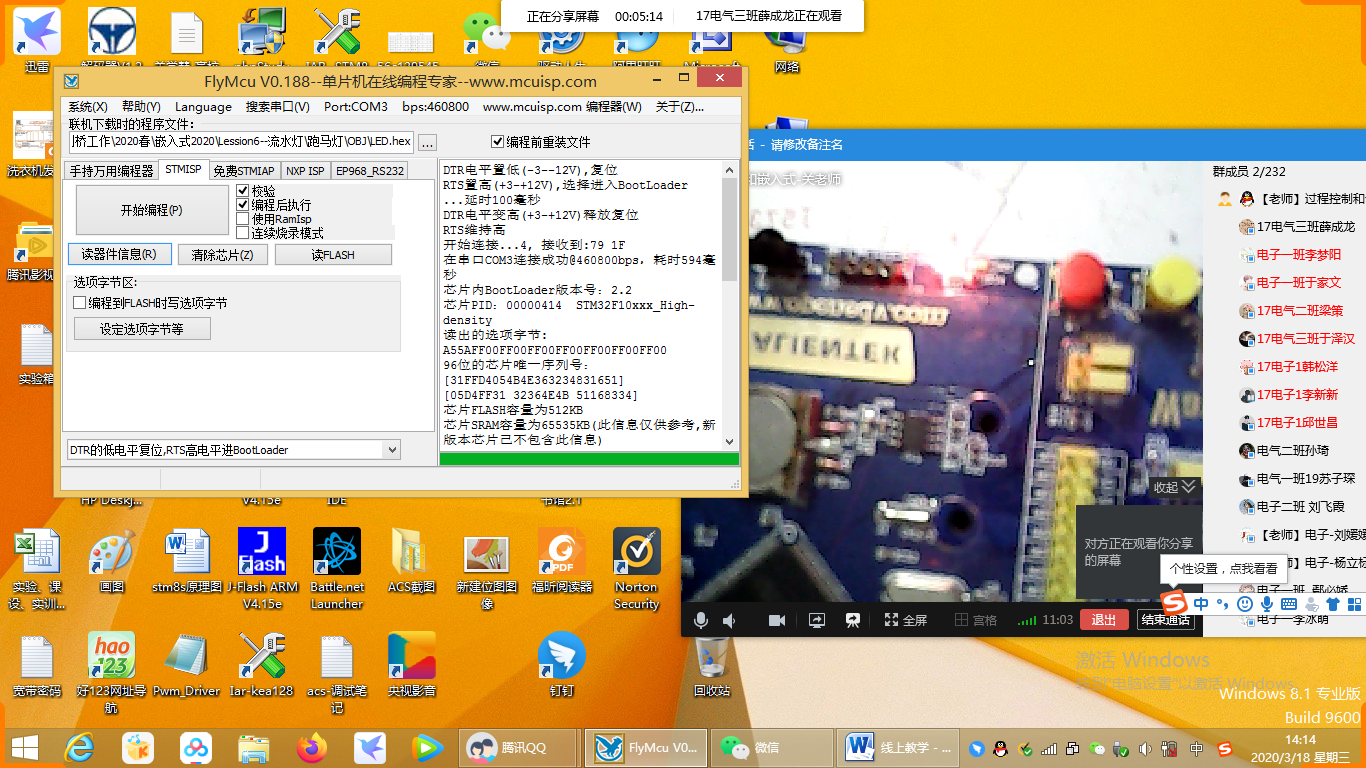Open the Language menu
Viewport: 1366px width, 768px height.
point(203,106)
